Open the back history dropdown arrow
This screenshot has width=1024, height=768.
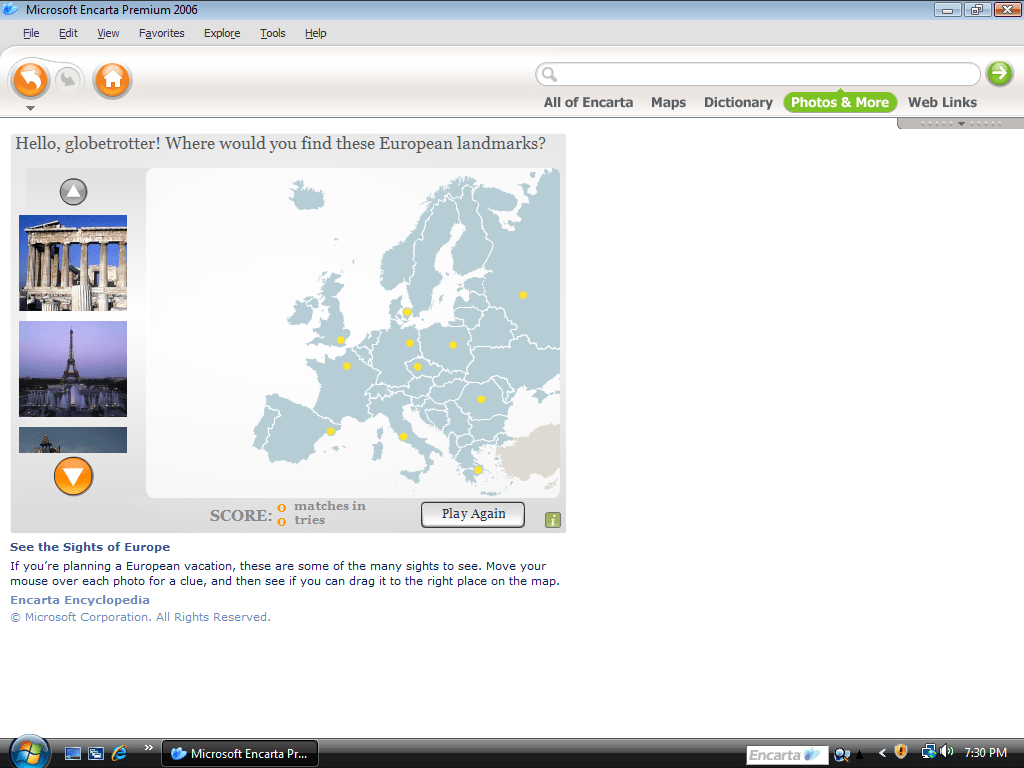tap(30, 108)
